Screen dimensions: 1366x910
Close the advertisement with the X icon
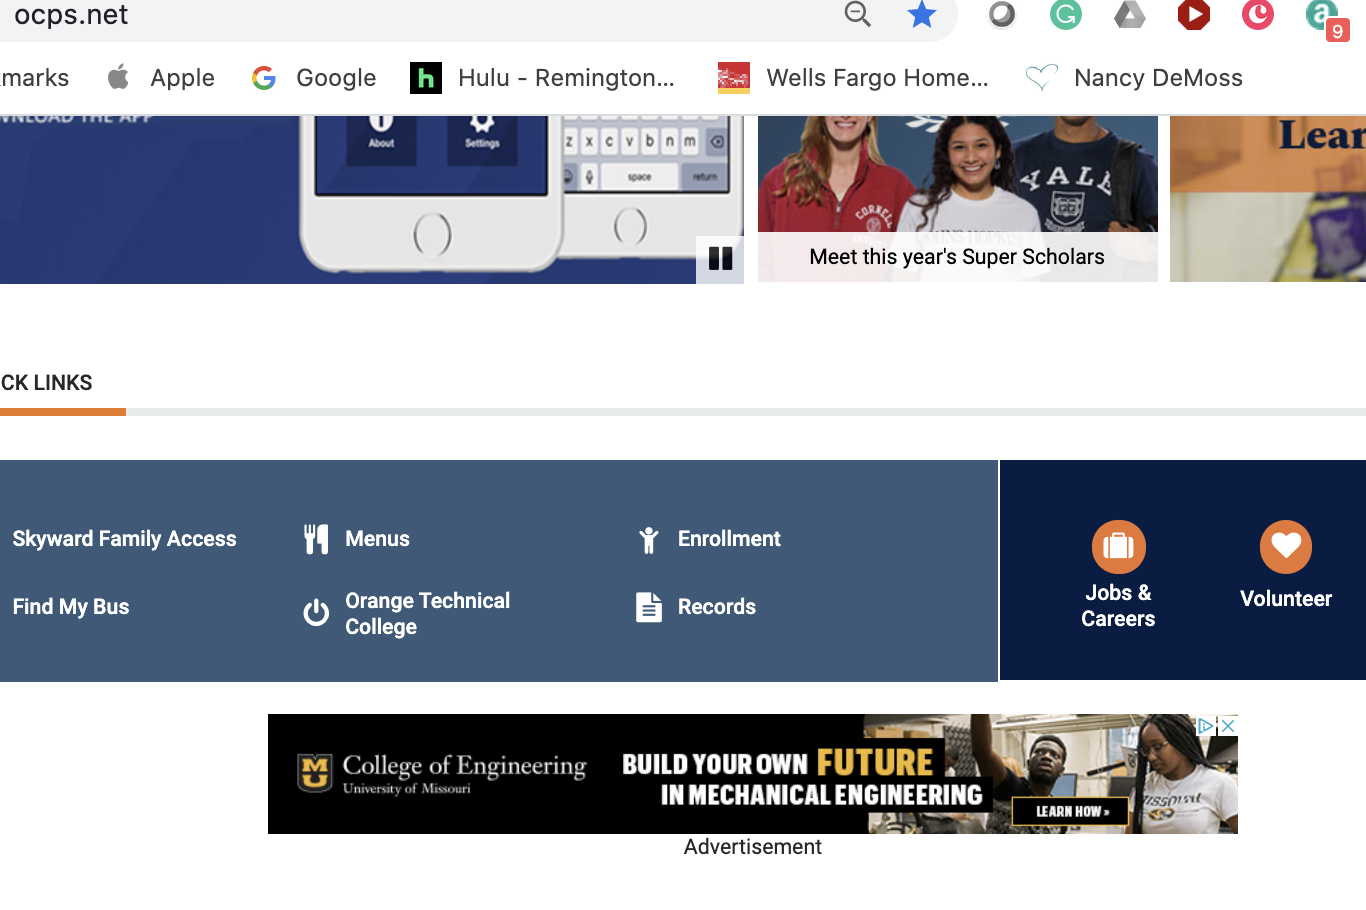(1228, 725)
